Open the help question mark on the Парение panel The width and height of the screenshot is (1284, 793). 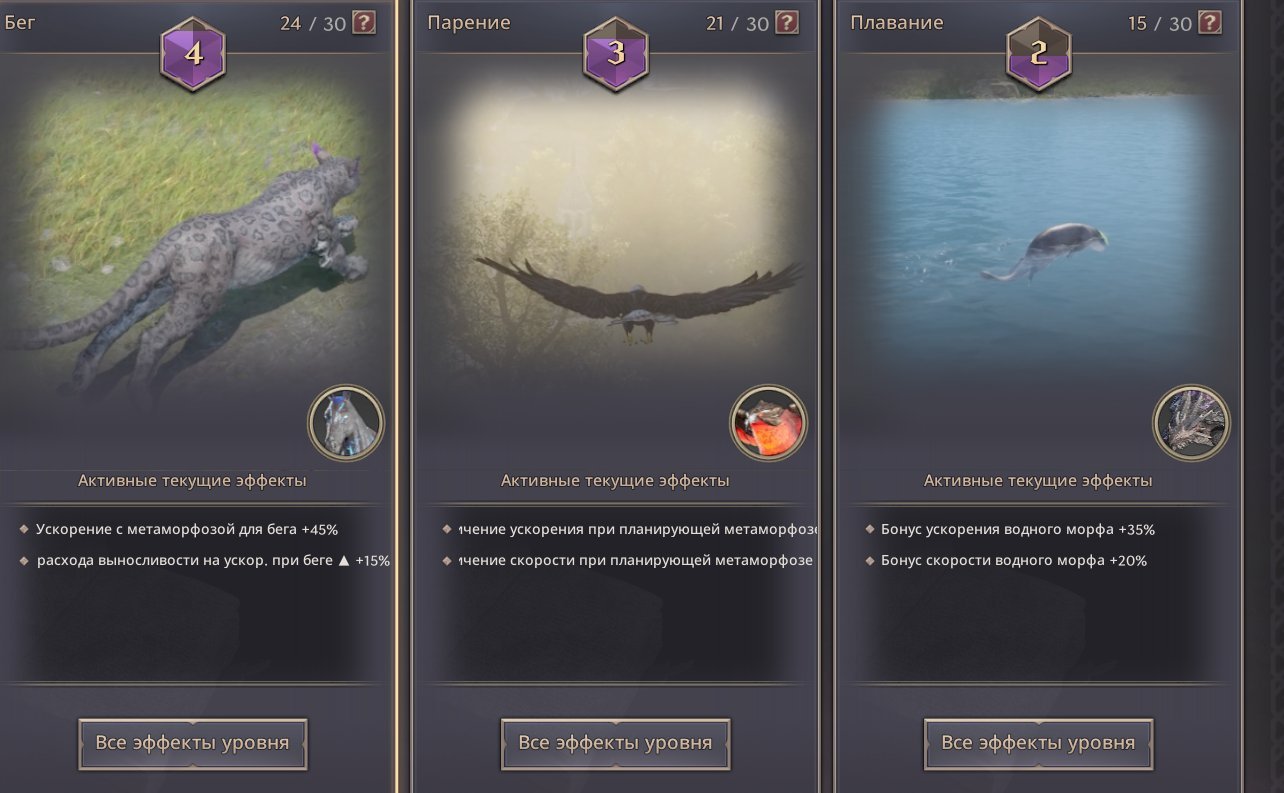787,22
